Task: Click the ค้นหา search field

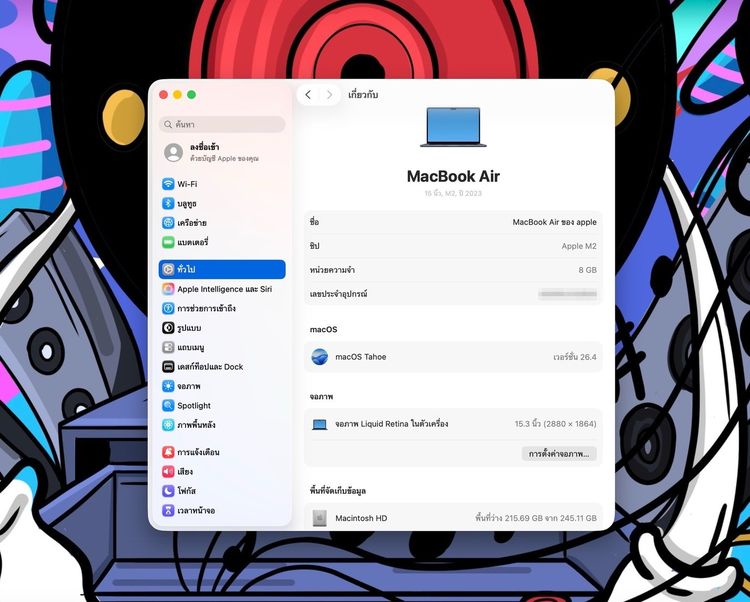Action: (x=222, y=124)
